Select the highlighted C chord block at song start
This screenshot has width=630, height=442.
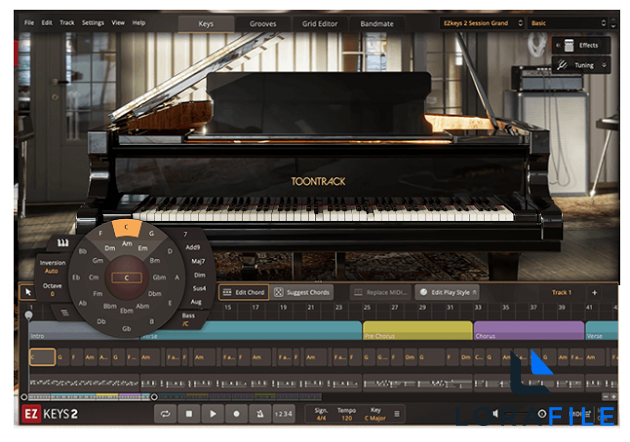click(x=42, y=357)
